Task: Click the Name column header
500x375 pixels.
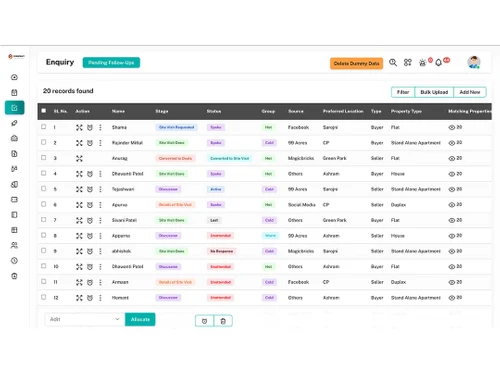Action: coord(118,111)
